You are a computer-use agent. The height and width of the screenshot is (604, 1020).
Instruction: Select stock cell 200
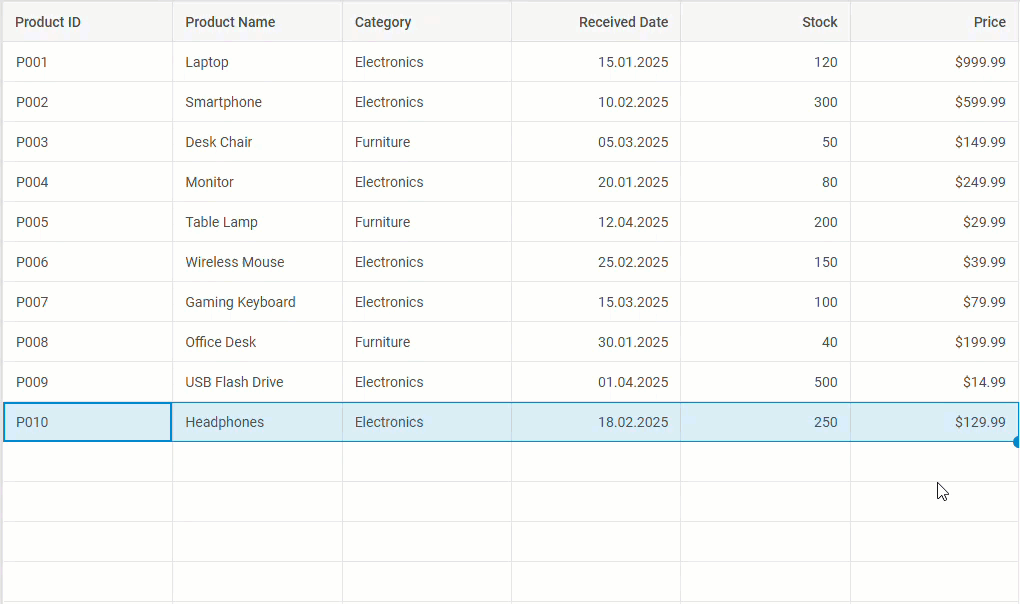[766, 222]
